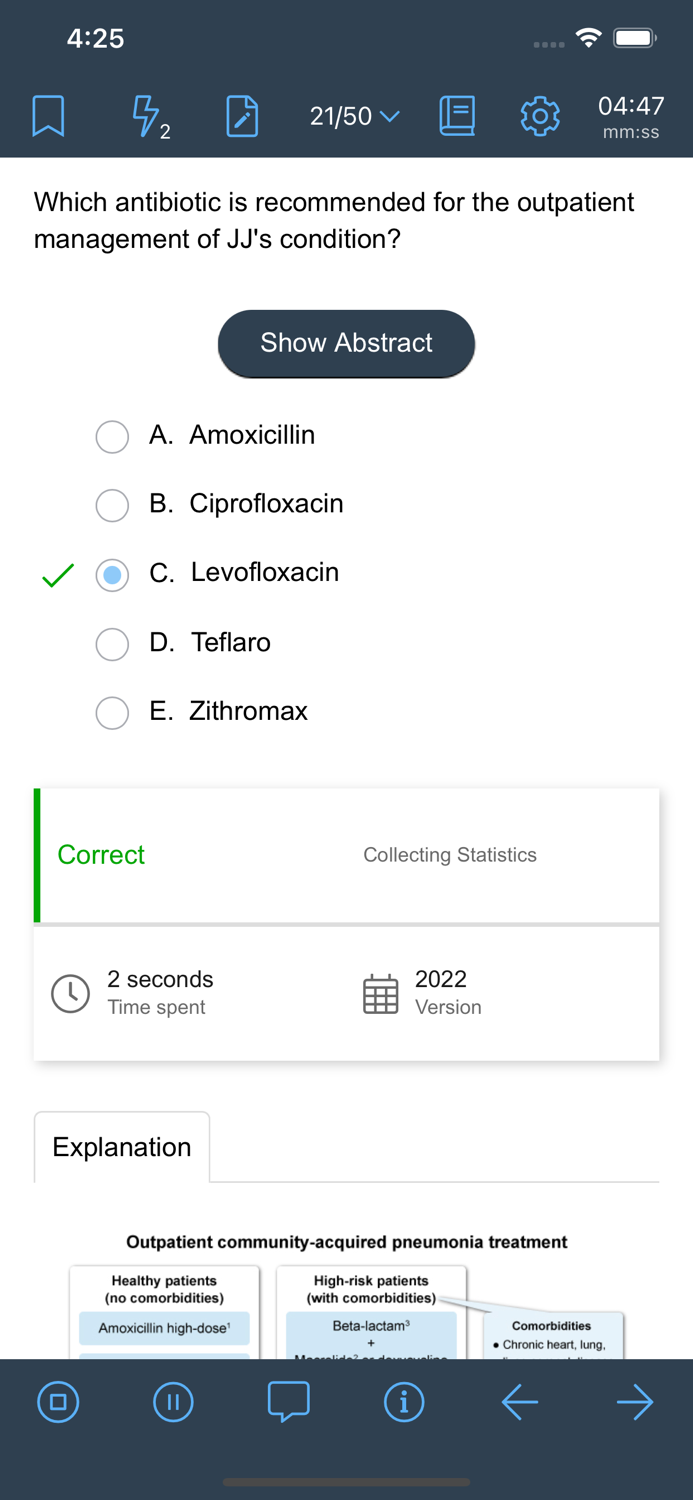The image size is (693, 1500).
Task: Pause the exam timer
Action: 173,1402
